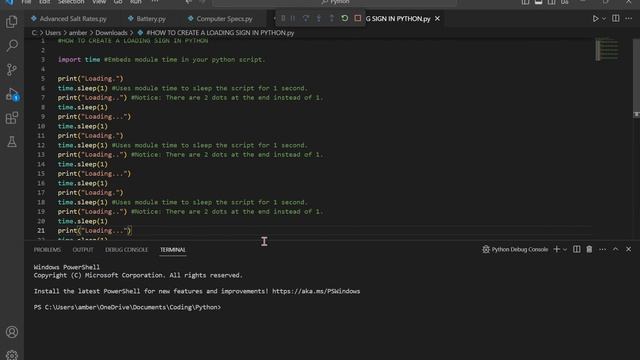
Task: Click Step Over in debug toolbar
Action: [306, 18]
